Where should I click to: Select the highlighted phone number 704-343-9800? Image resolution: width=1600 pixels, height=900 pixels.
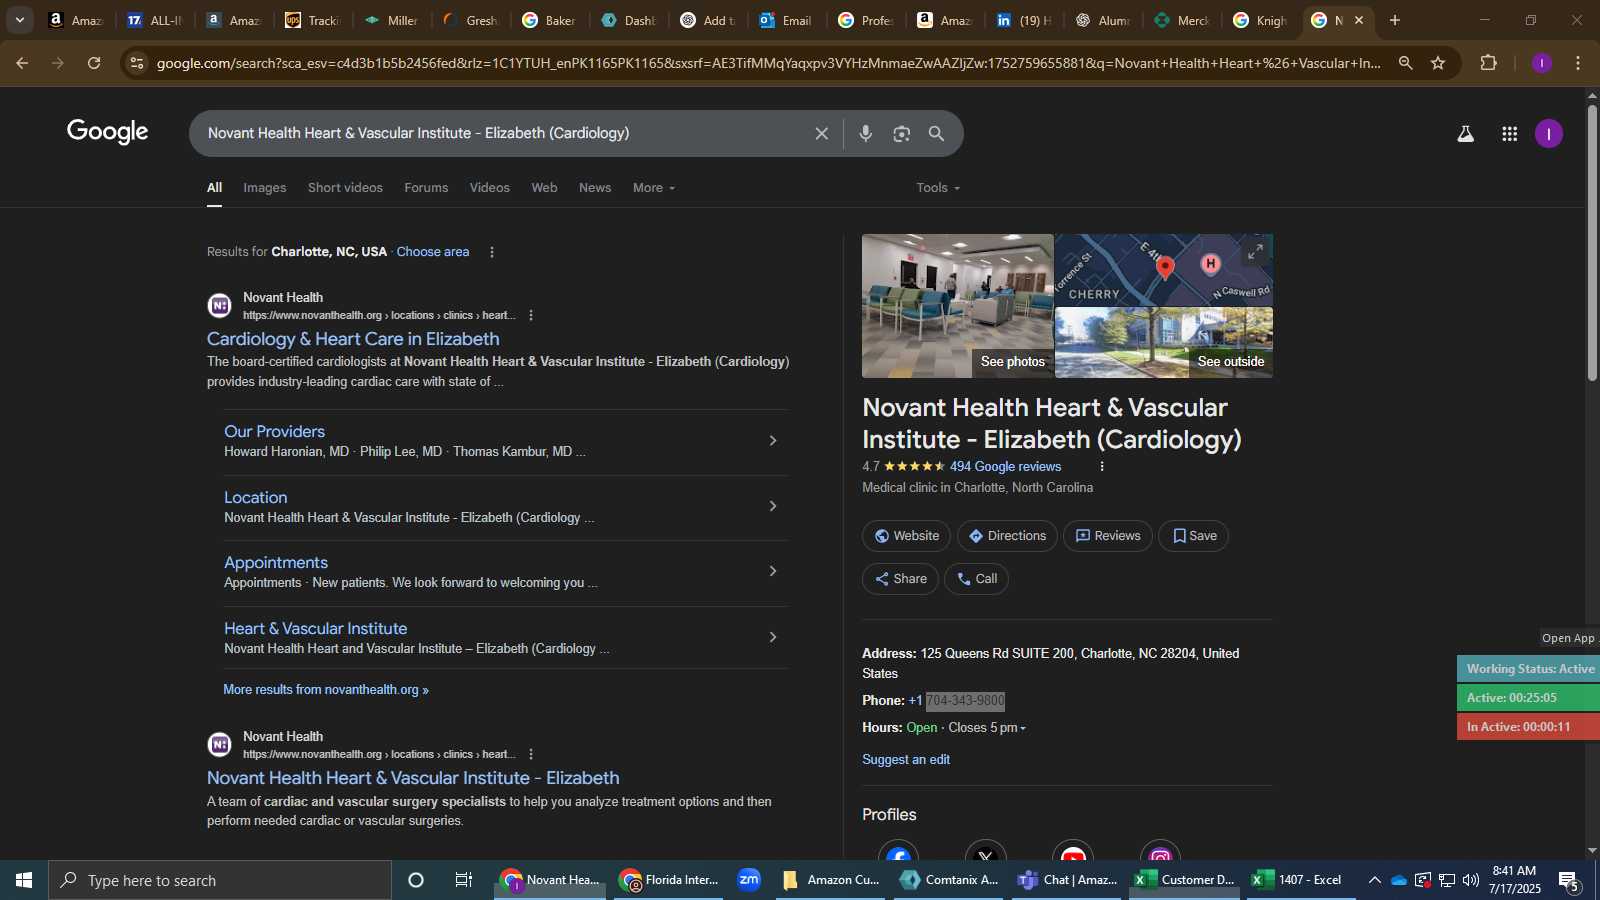[x=965, y=701]
